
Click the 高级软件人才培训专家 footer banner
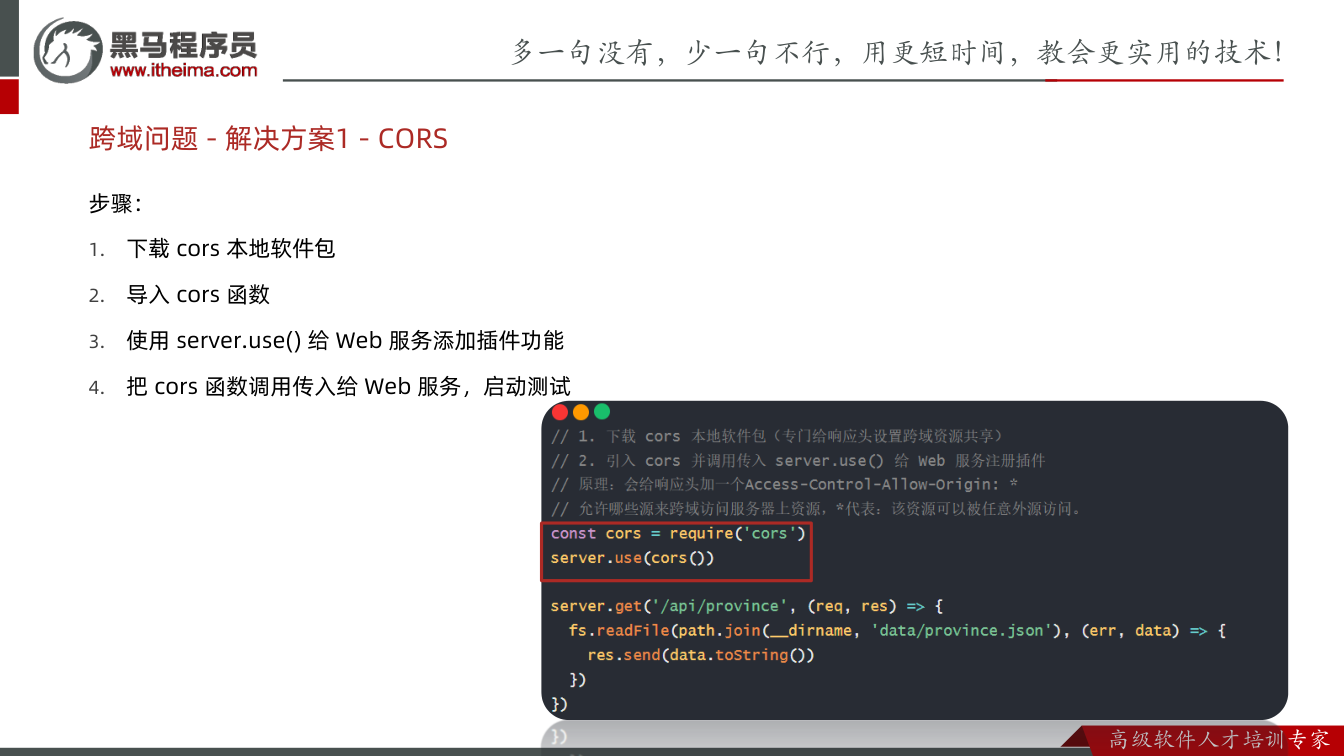(1219, 740)
